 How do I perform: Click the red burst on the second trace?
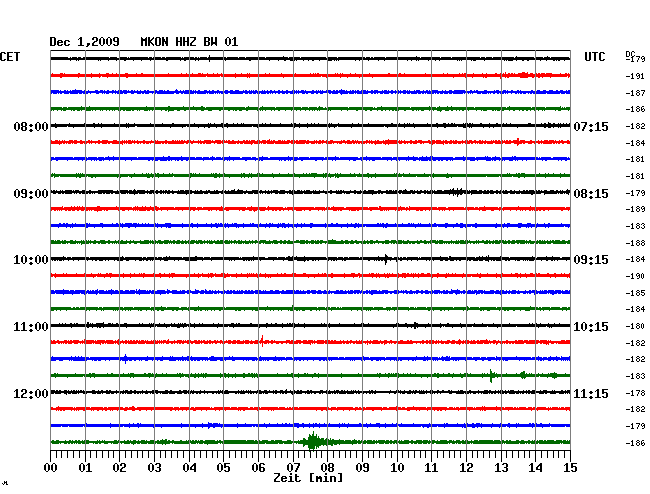click(524, 75)
